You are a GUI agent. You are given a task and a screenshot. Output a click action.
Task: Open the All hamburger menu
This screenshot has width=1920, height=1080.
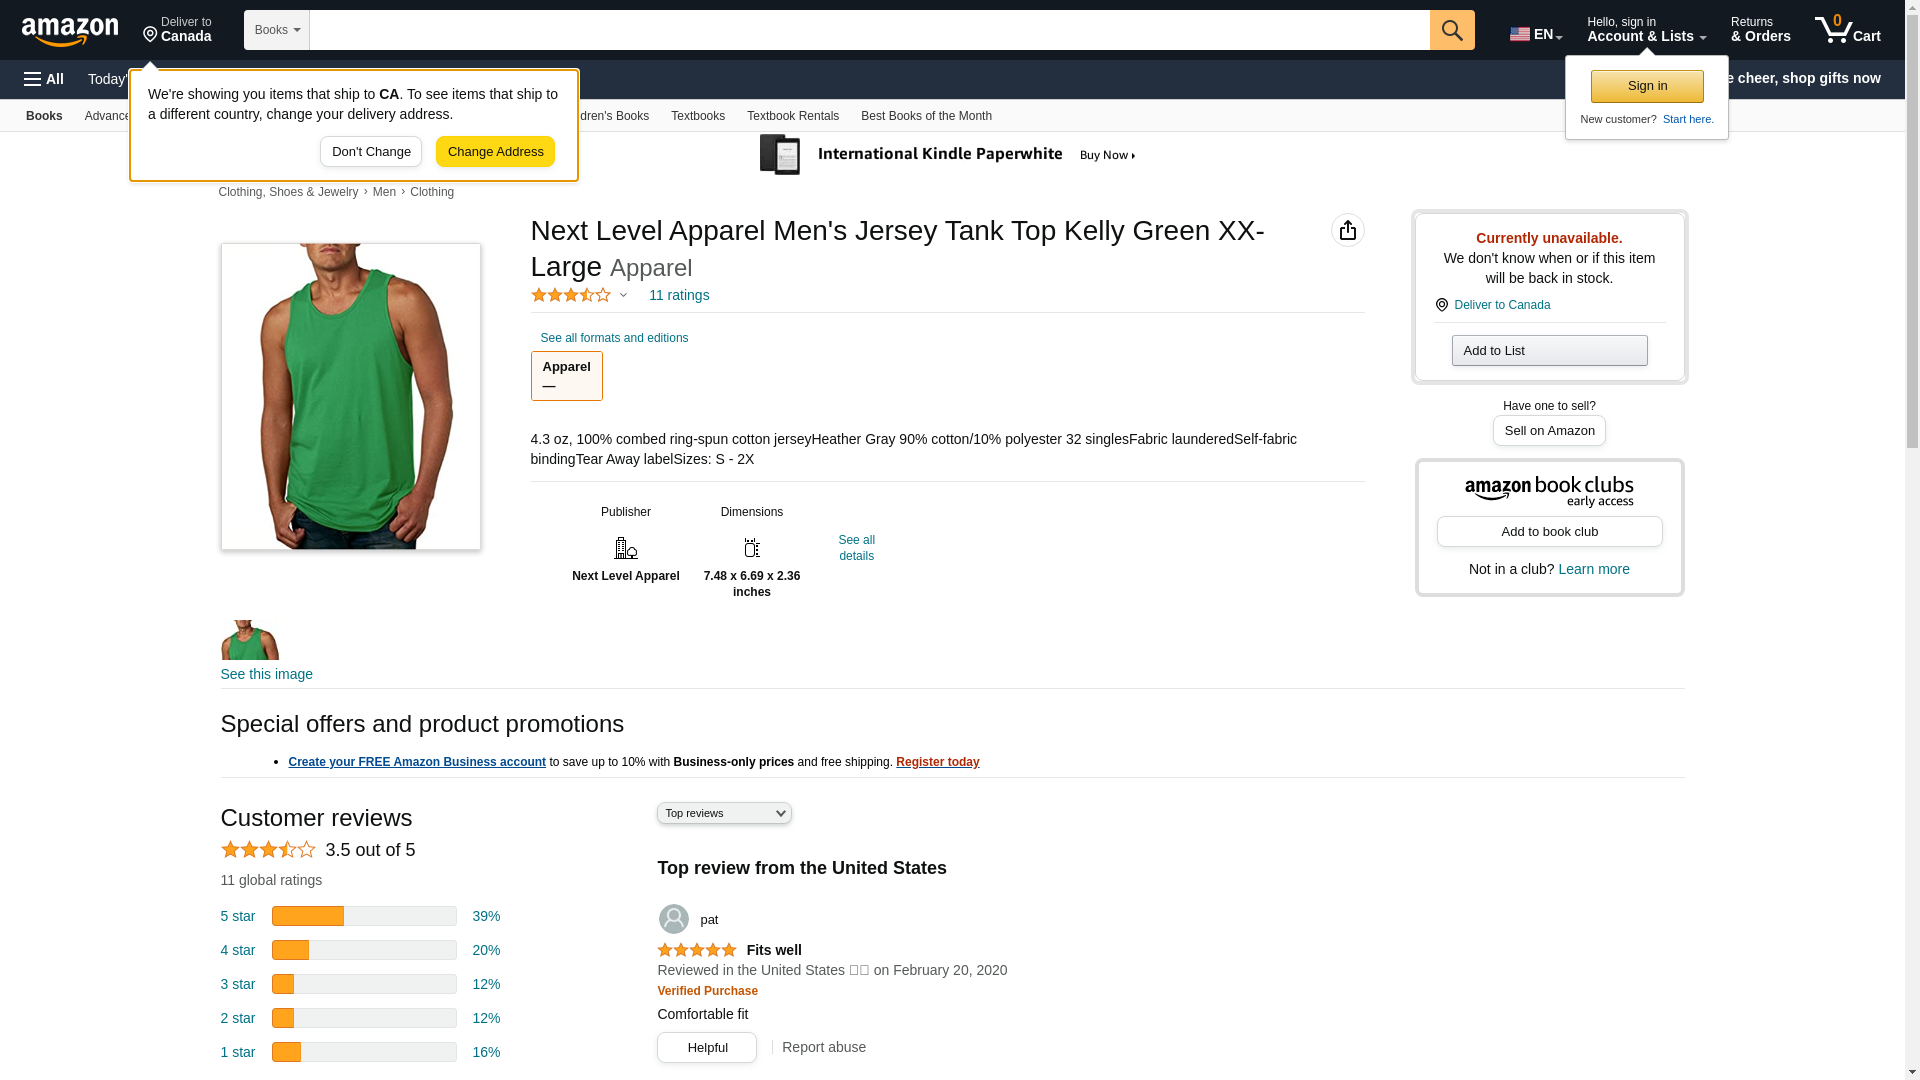tap(44, 79)
